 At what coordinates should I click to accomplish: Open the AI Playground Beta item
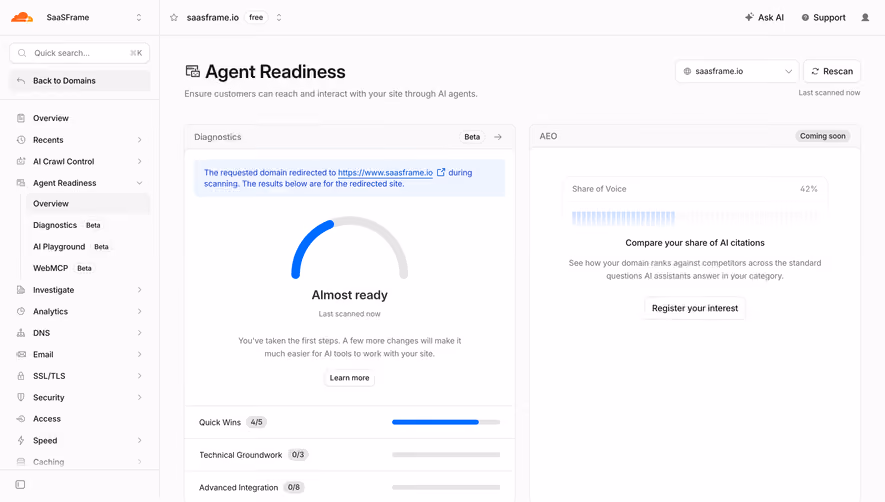[x=88, y=246]
